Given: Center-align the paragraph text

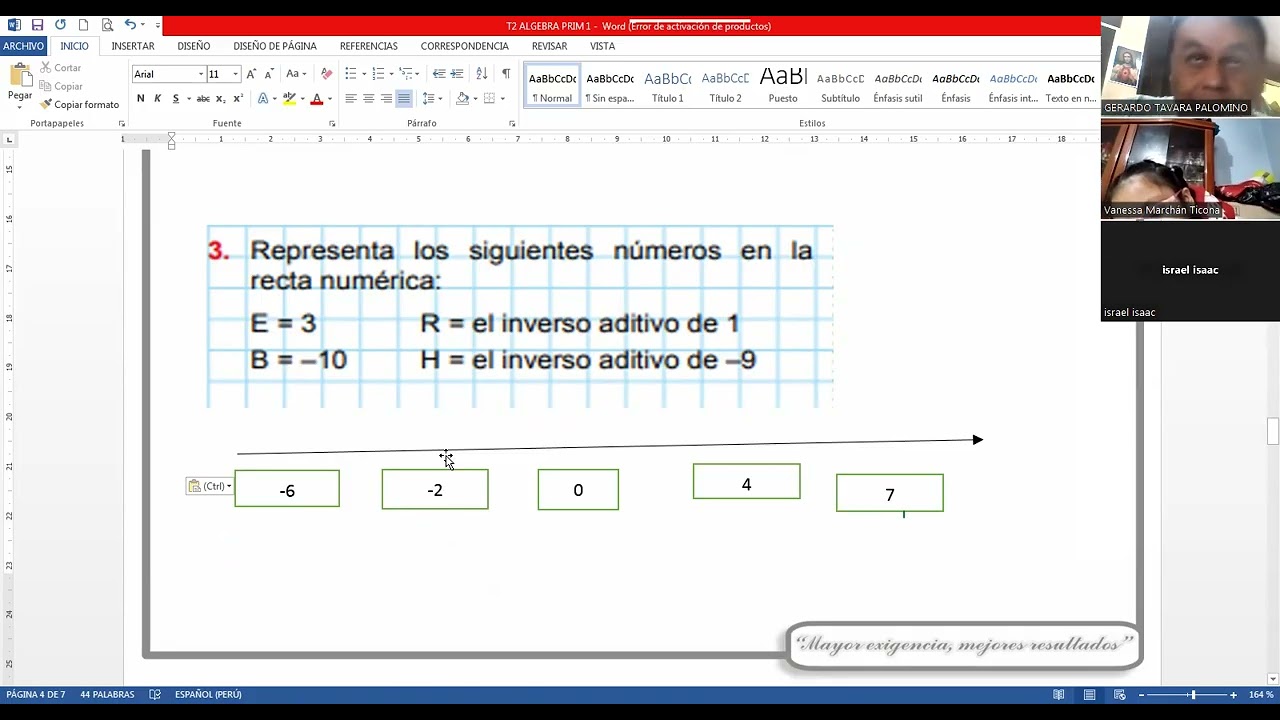Looking at the screenshot, I should coord(369,98).
